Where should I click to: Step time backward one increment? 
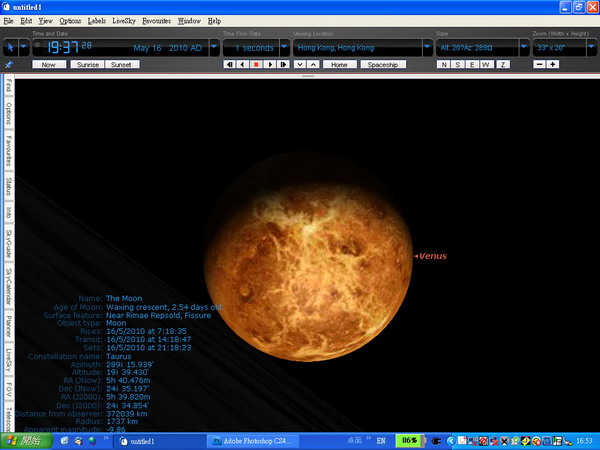coord(230,64)
